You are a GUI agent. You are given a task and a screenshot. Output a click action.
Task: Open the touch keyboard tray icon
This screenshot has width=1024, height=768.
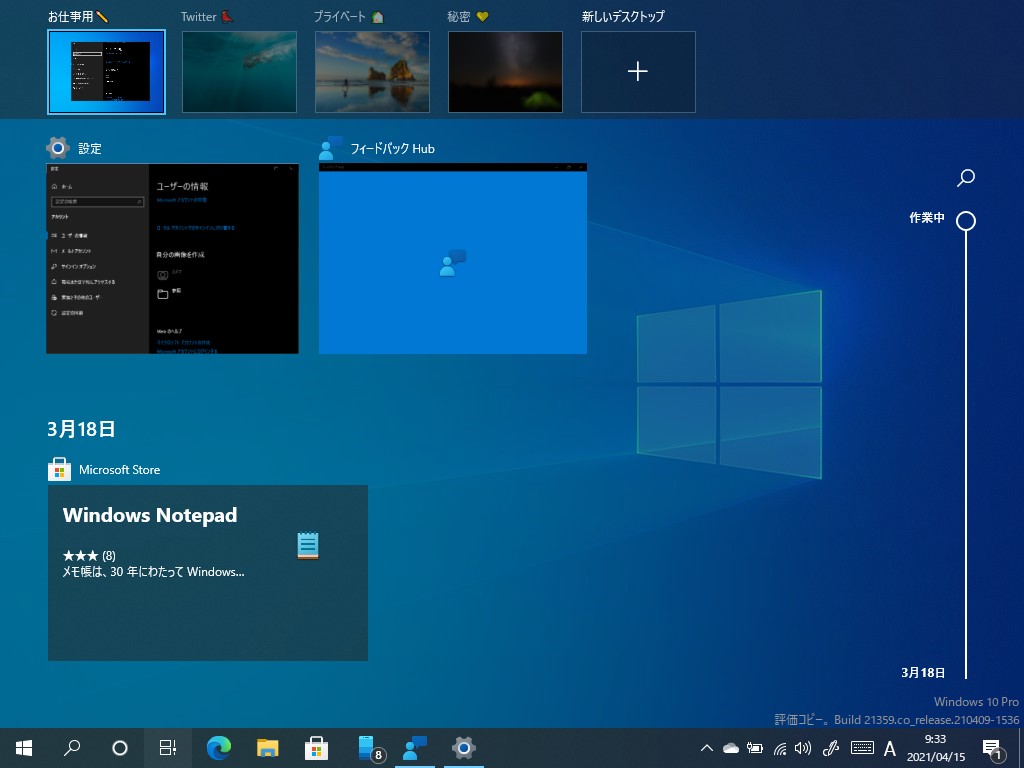coord(862,748)
